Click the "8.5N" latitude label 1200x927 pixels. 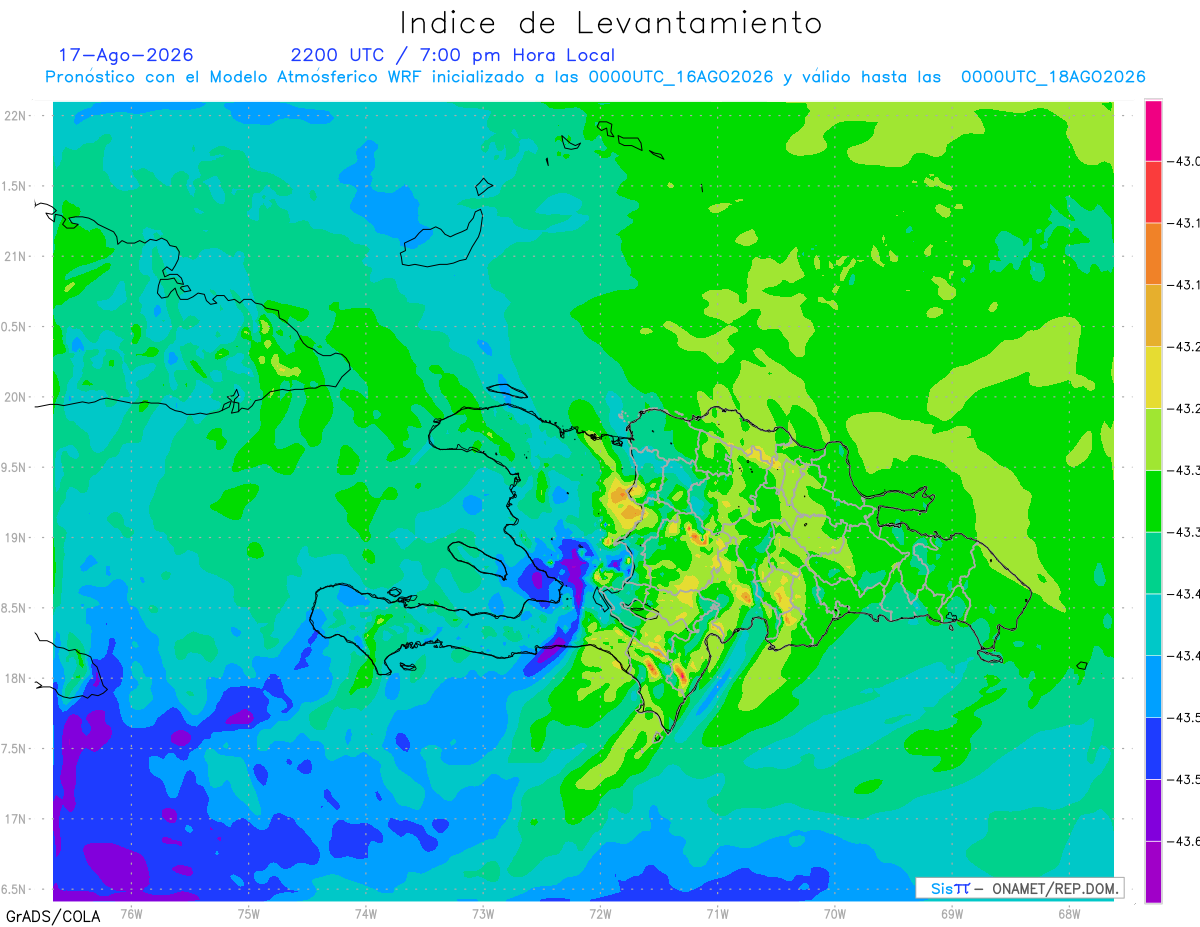pyautogui.click(x=15, y=608)
